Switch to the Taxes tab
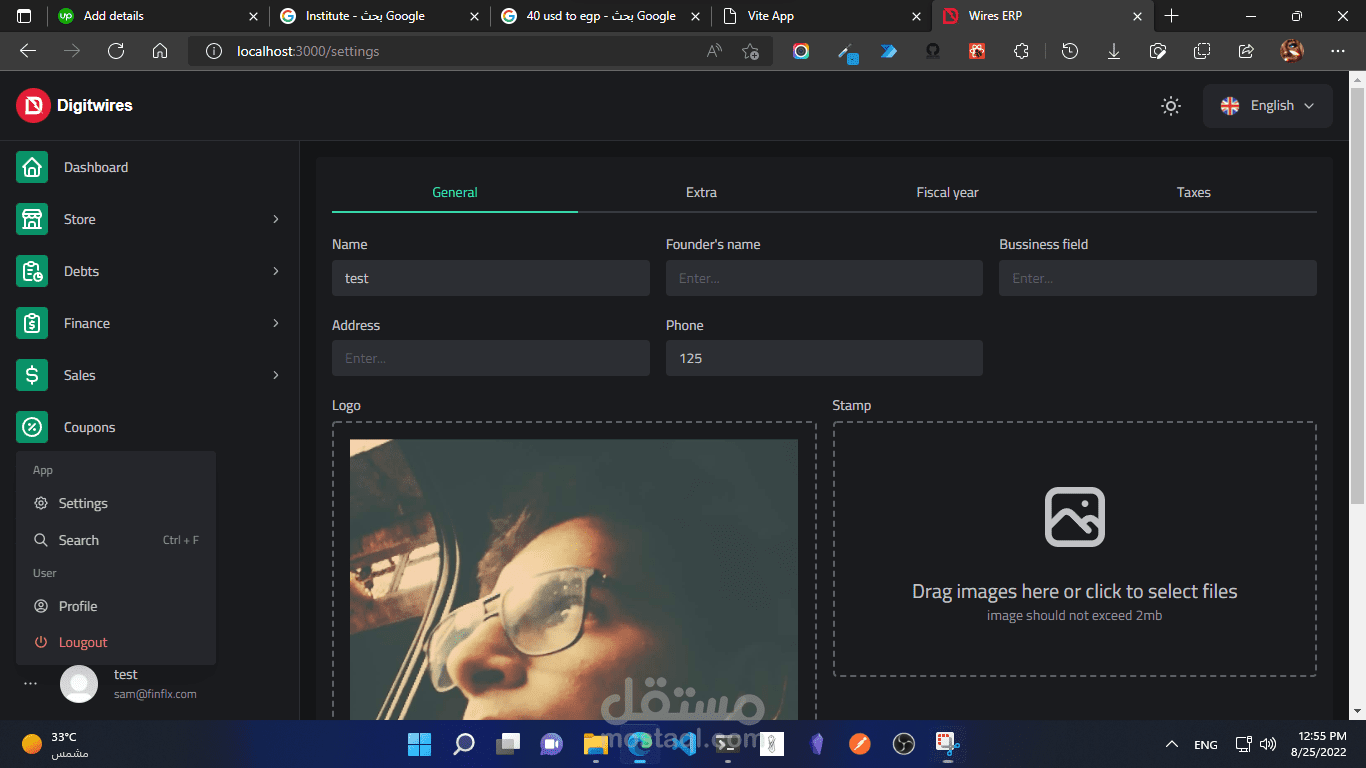 [1194, 192]
